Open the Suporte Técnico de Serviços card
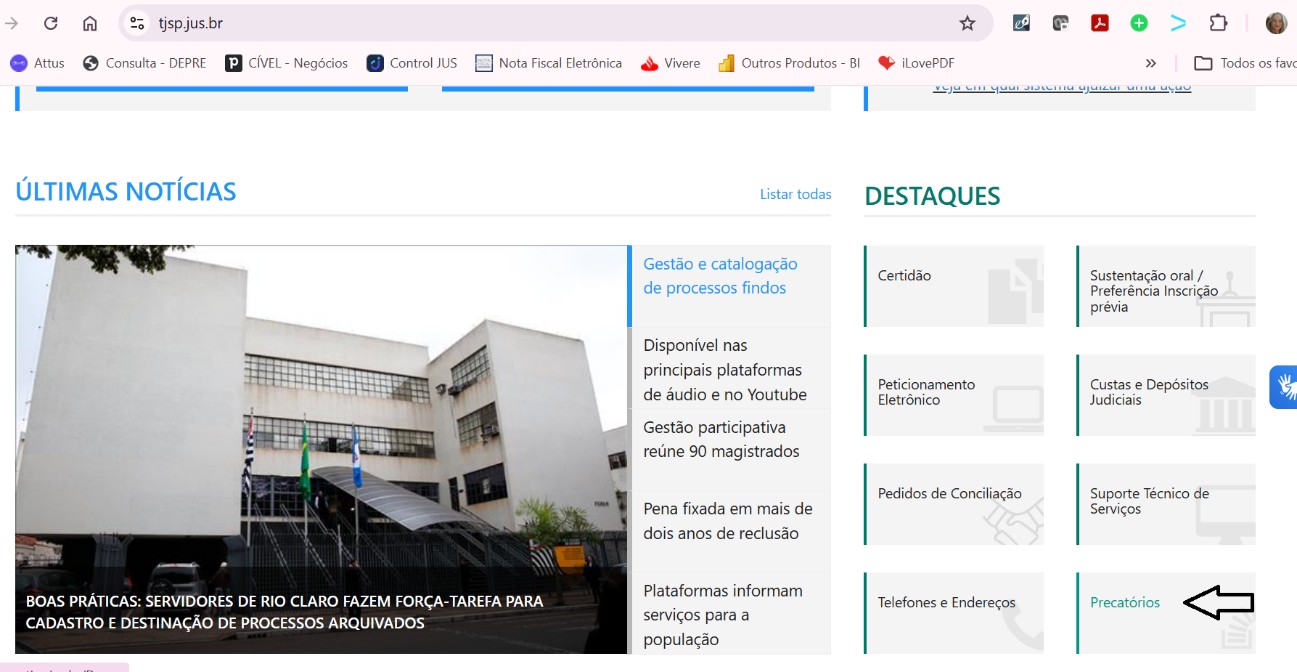1297x672 pixels. [1166, 504]
